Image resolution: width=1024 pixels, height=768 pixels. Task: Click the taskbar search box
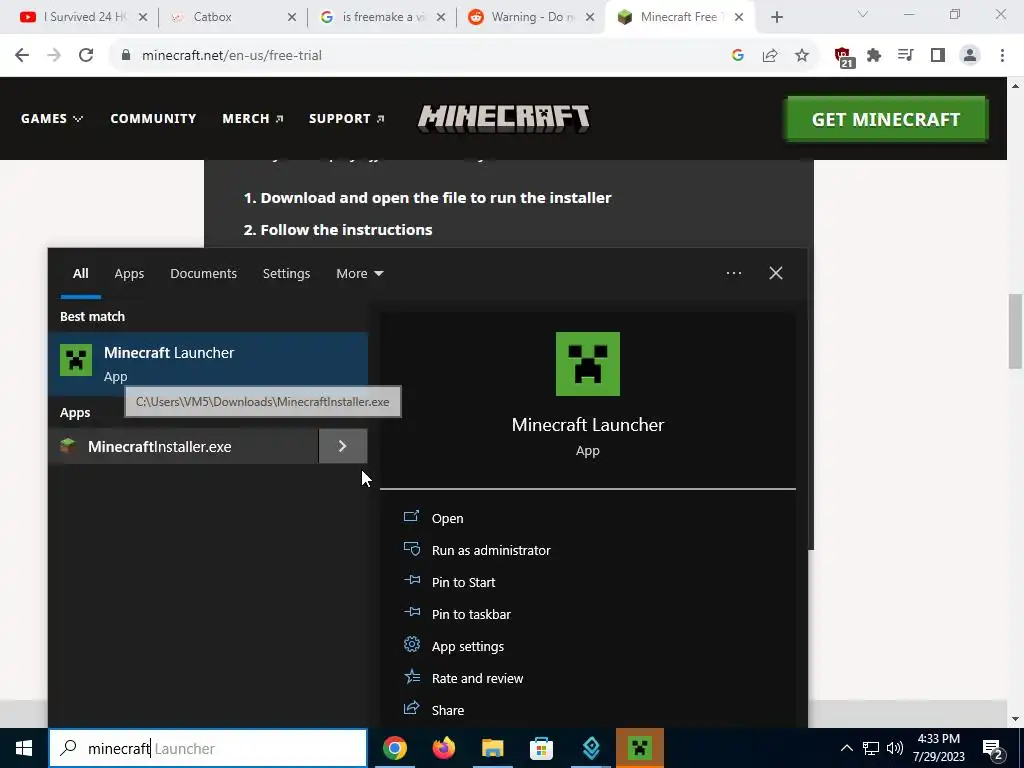point(208,748)
